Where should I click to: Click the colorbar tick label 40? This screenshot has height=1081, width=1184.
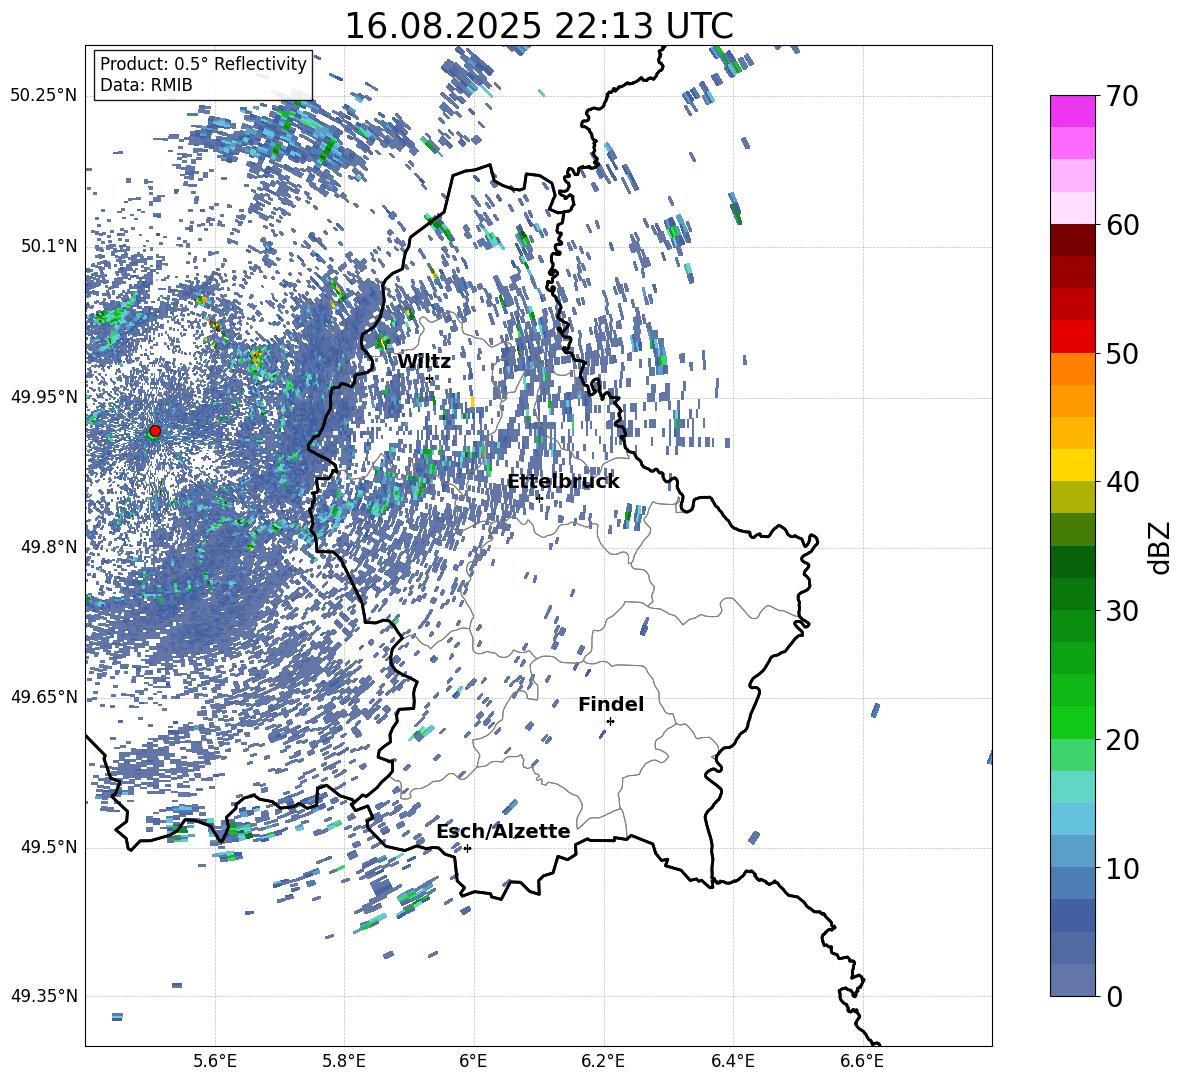pos(1122,482)
